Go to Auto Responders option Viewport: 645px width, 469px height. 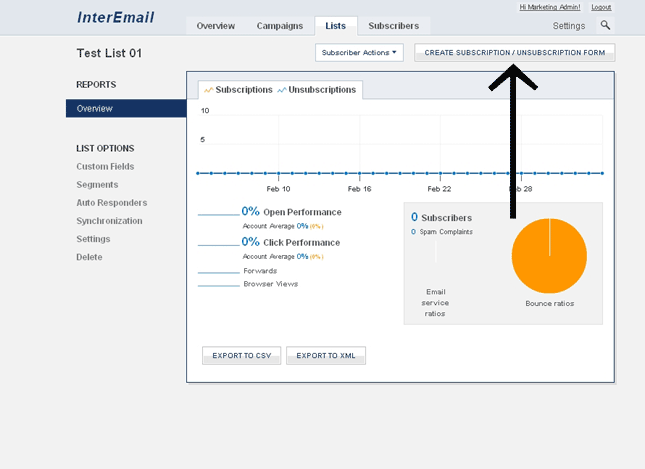pos(111,203)
